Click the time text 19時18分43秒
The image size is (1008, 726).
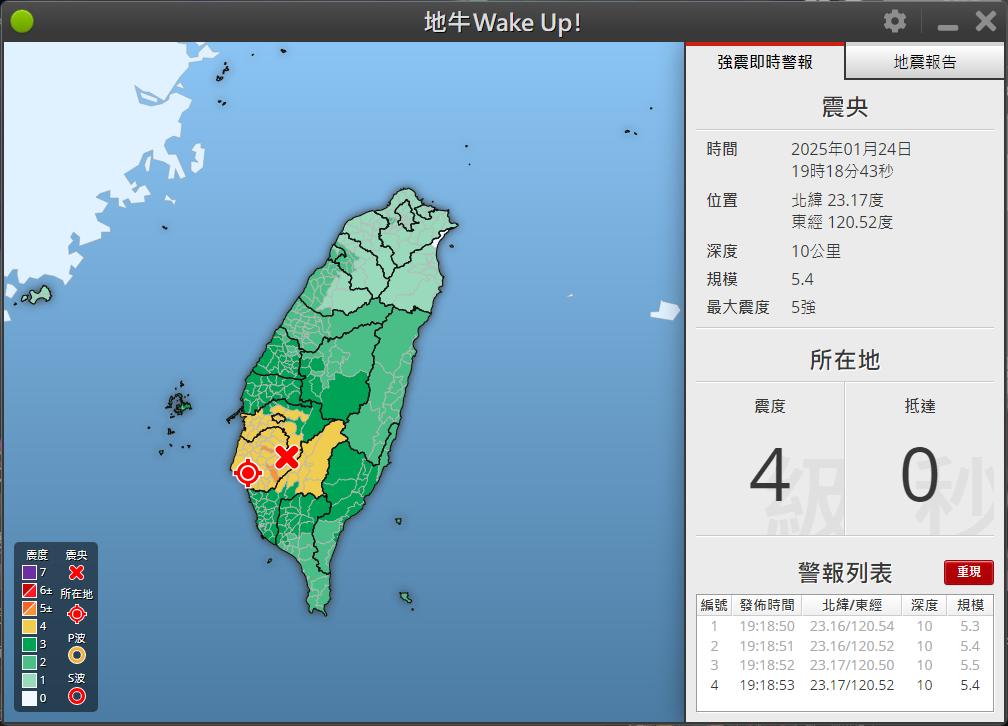(x=842, y=171)
